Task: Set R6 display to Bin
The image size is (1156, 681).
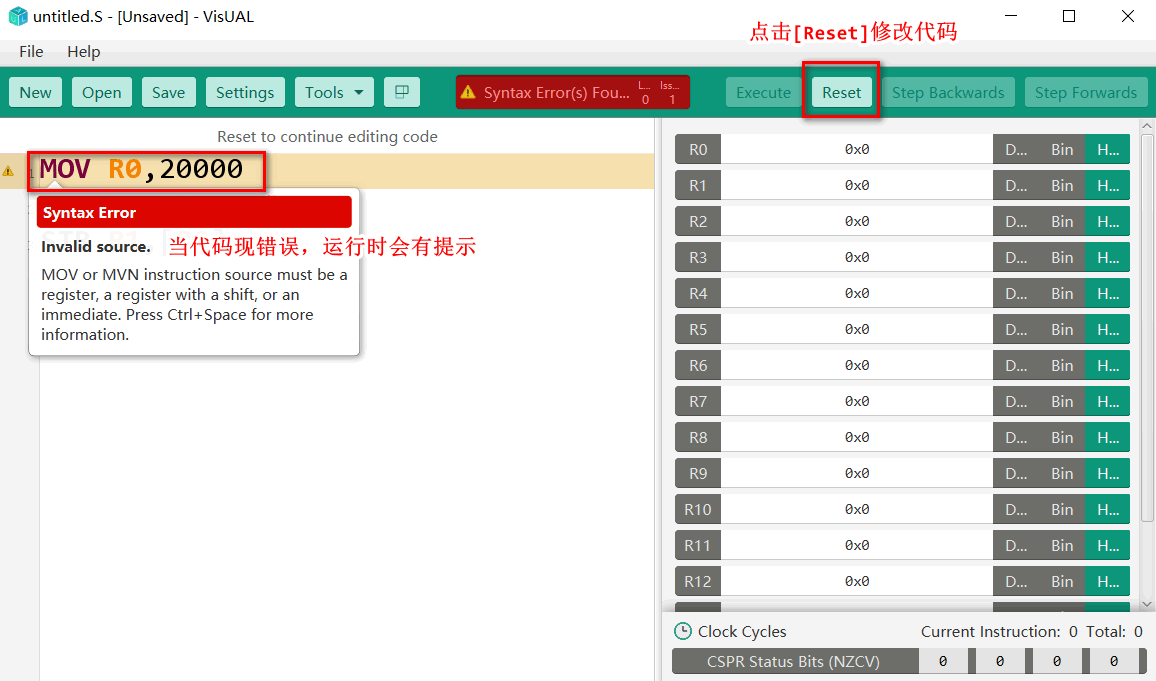Action: click(1062, 366)
